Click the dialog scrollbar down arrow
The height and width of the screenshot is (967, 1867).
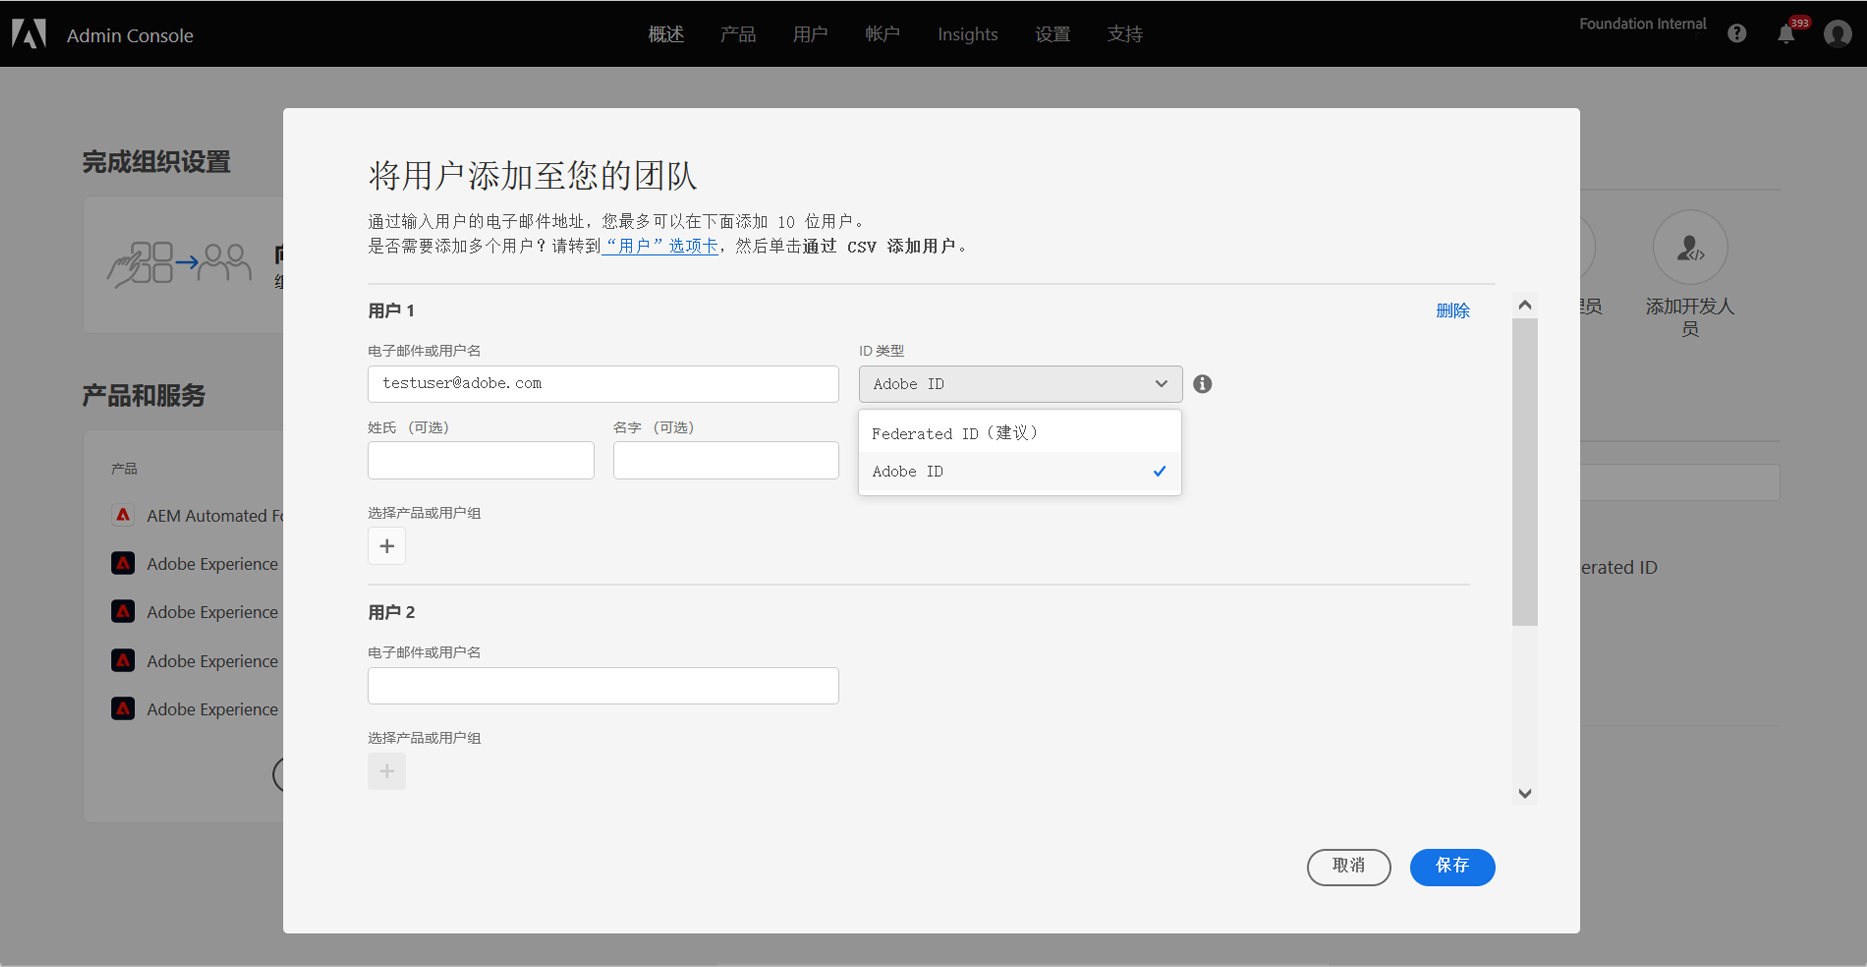[1525, 794]
